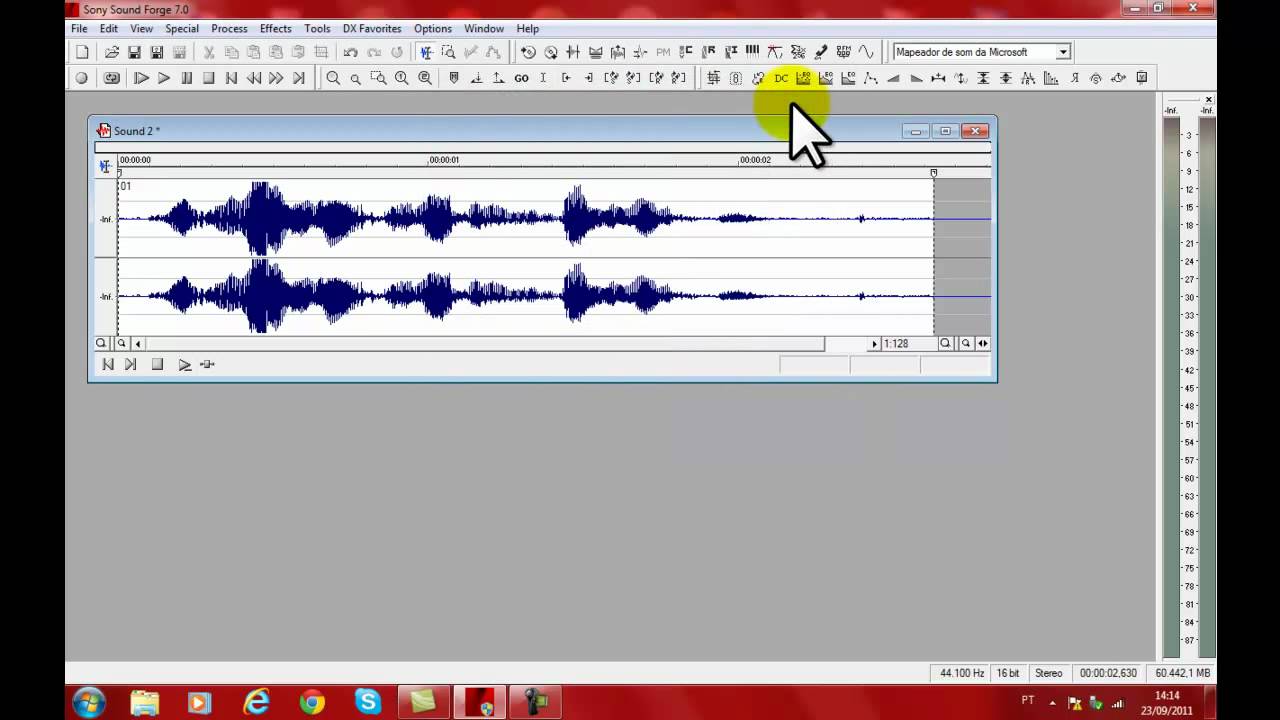
Task: Click the Fade Out icon
Action: (916, 78)
